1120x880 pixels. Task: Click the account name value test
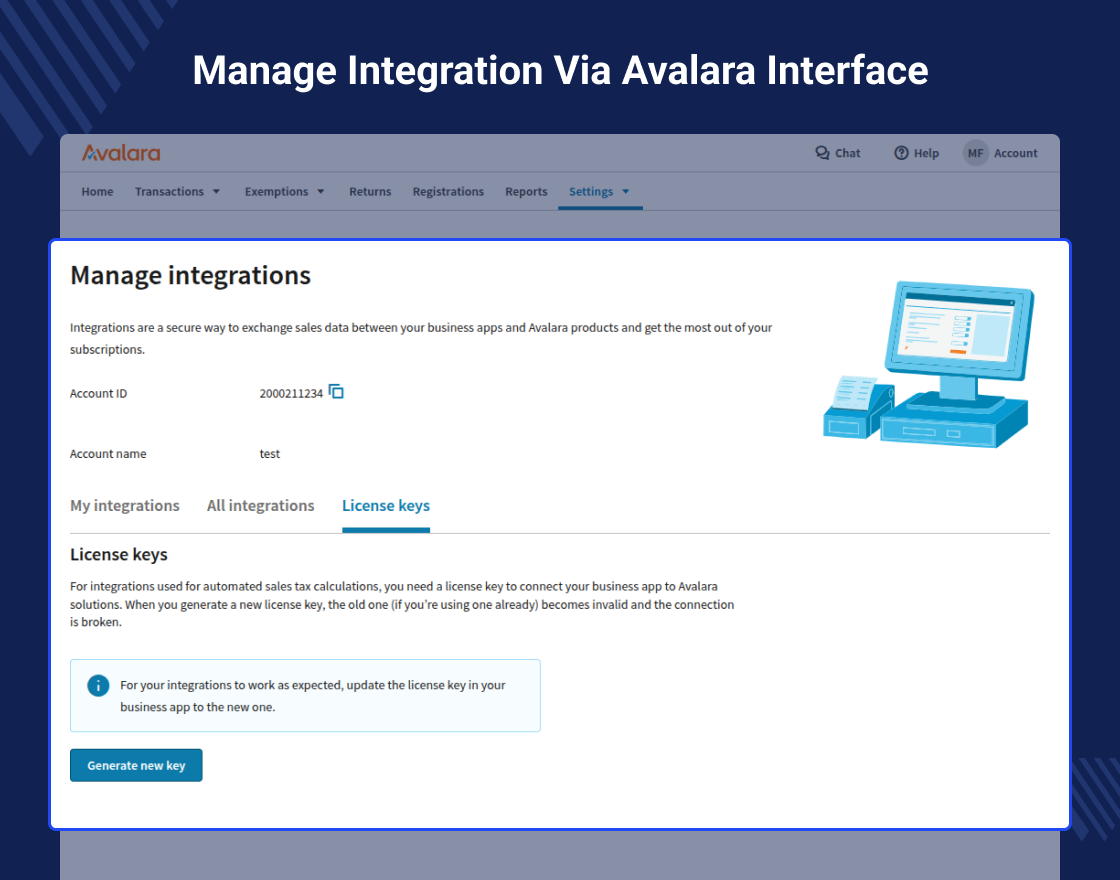(x=269, y=453)
